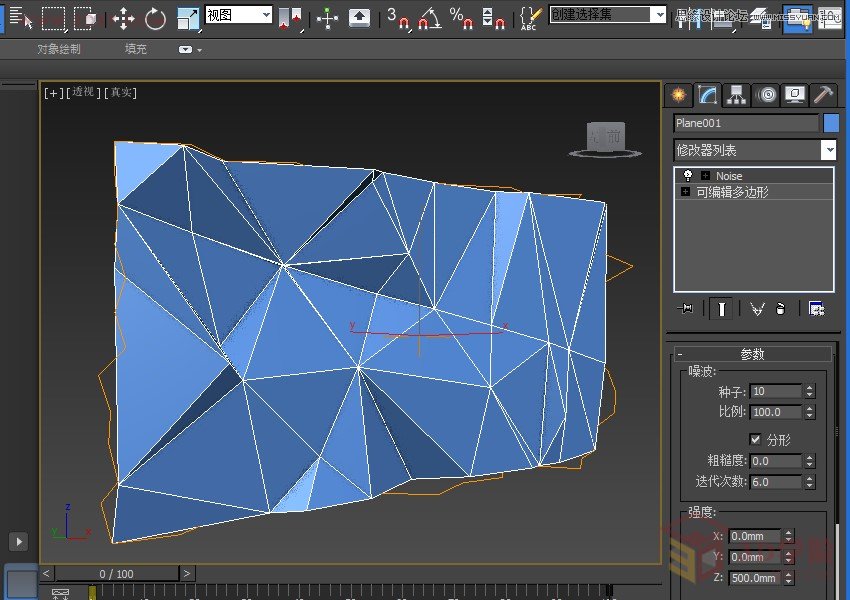Click Make Unique in the modifier stack

pyautogui.click(x=756, y=309)
